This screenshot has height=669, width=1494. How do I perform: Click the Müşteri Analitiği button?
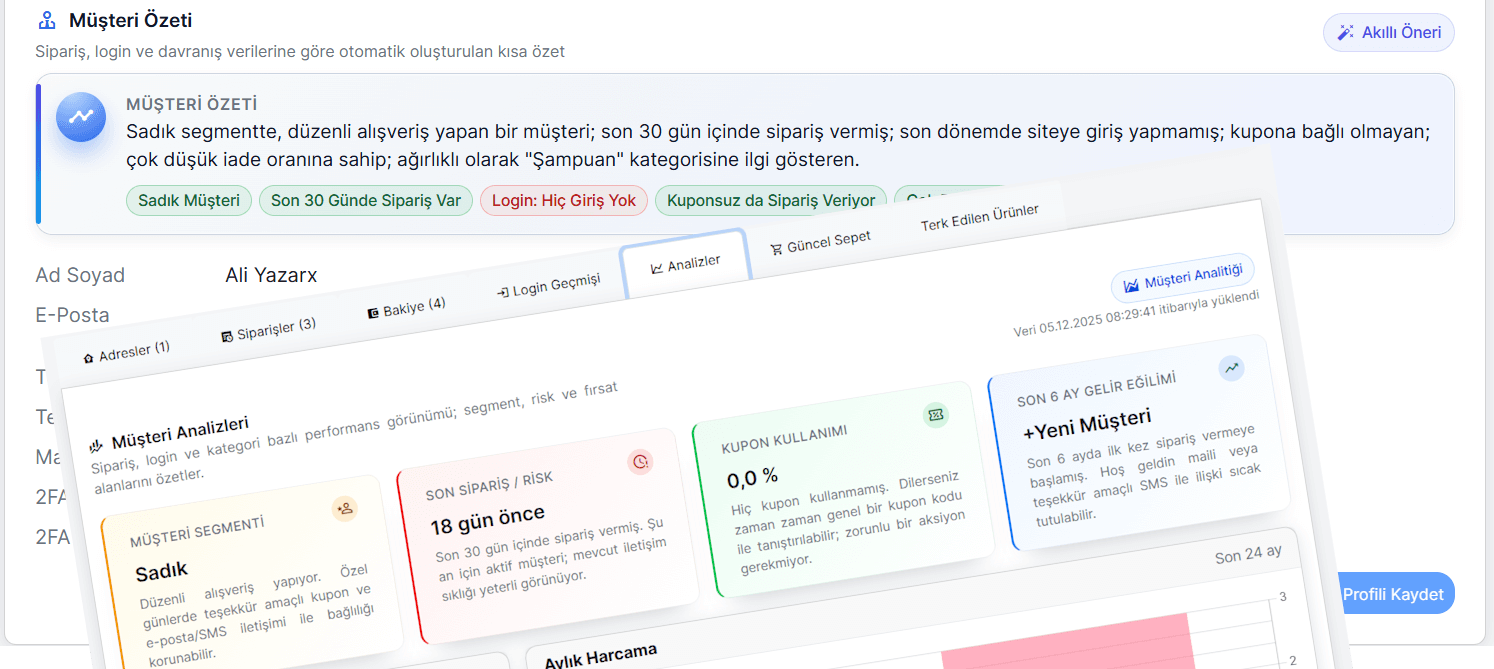[x=1183, y=277]
